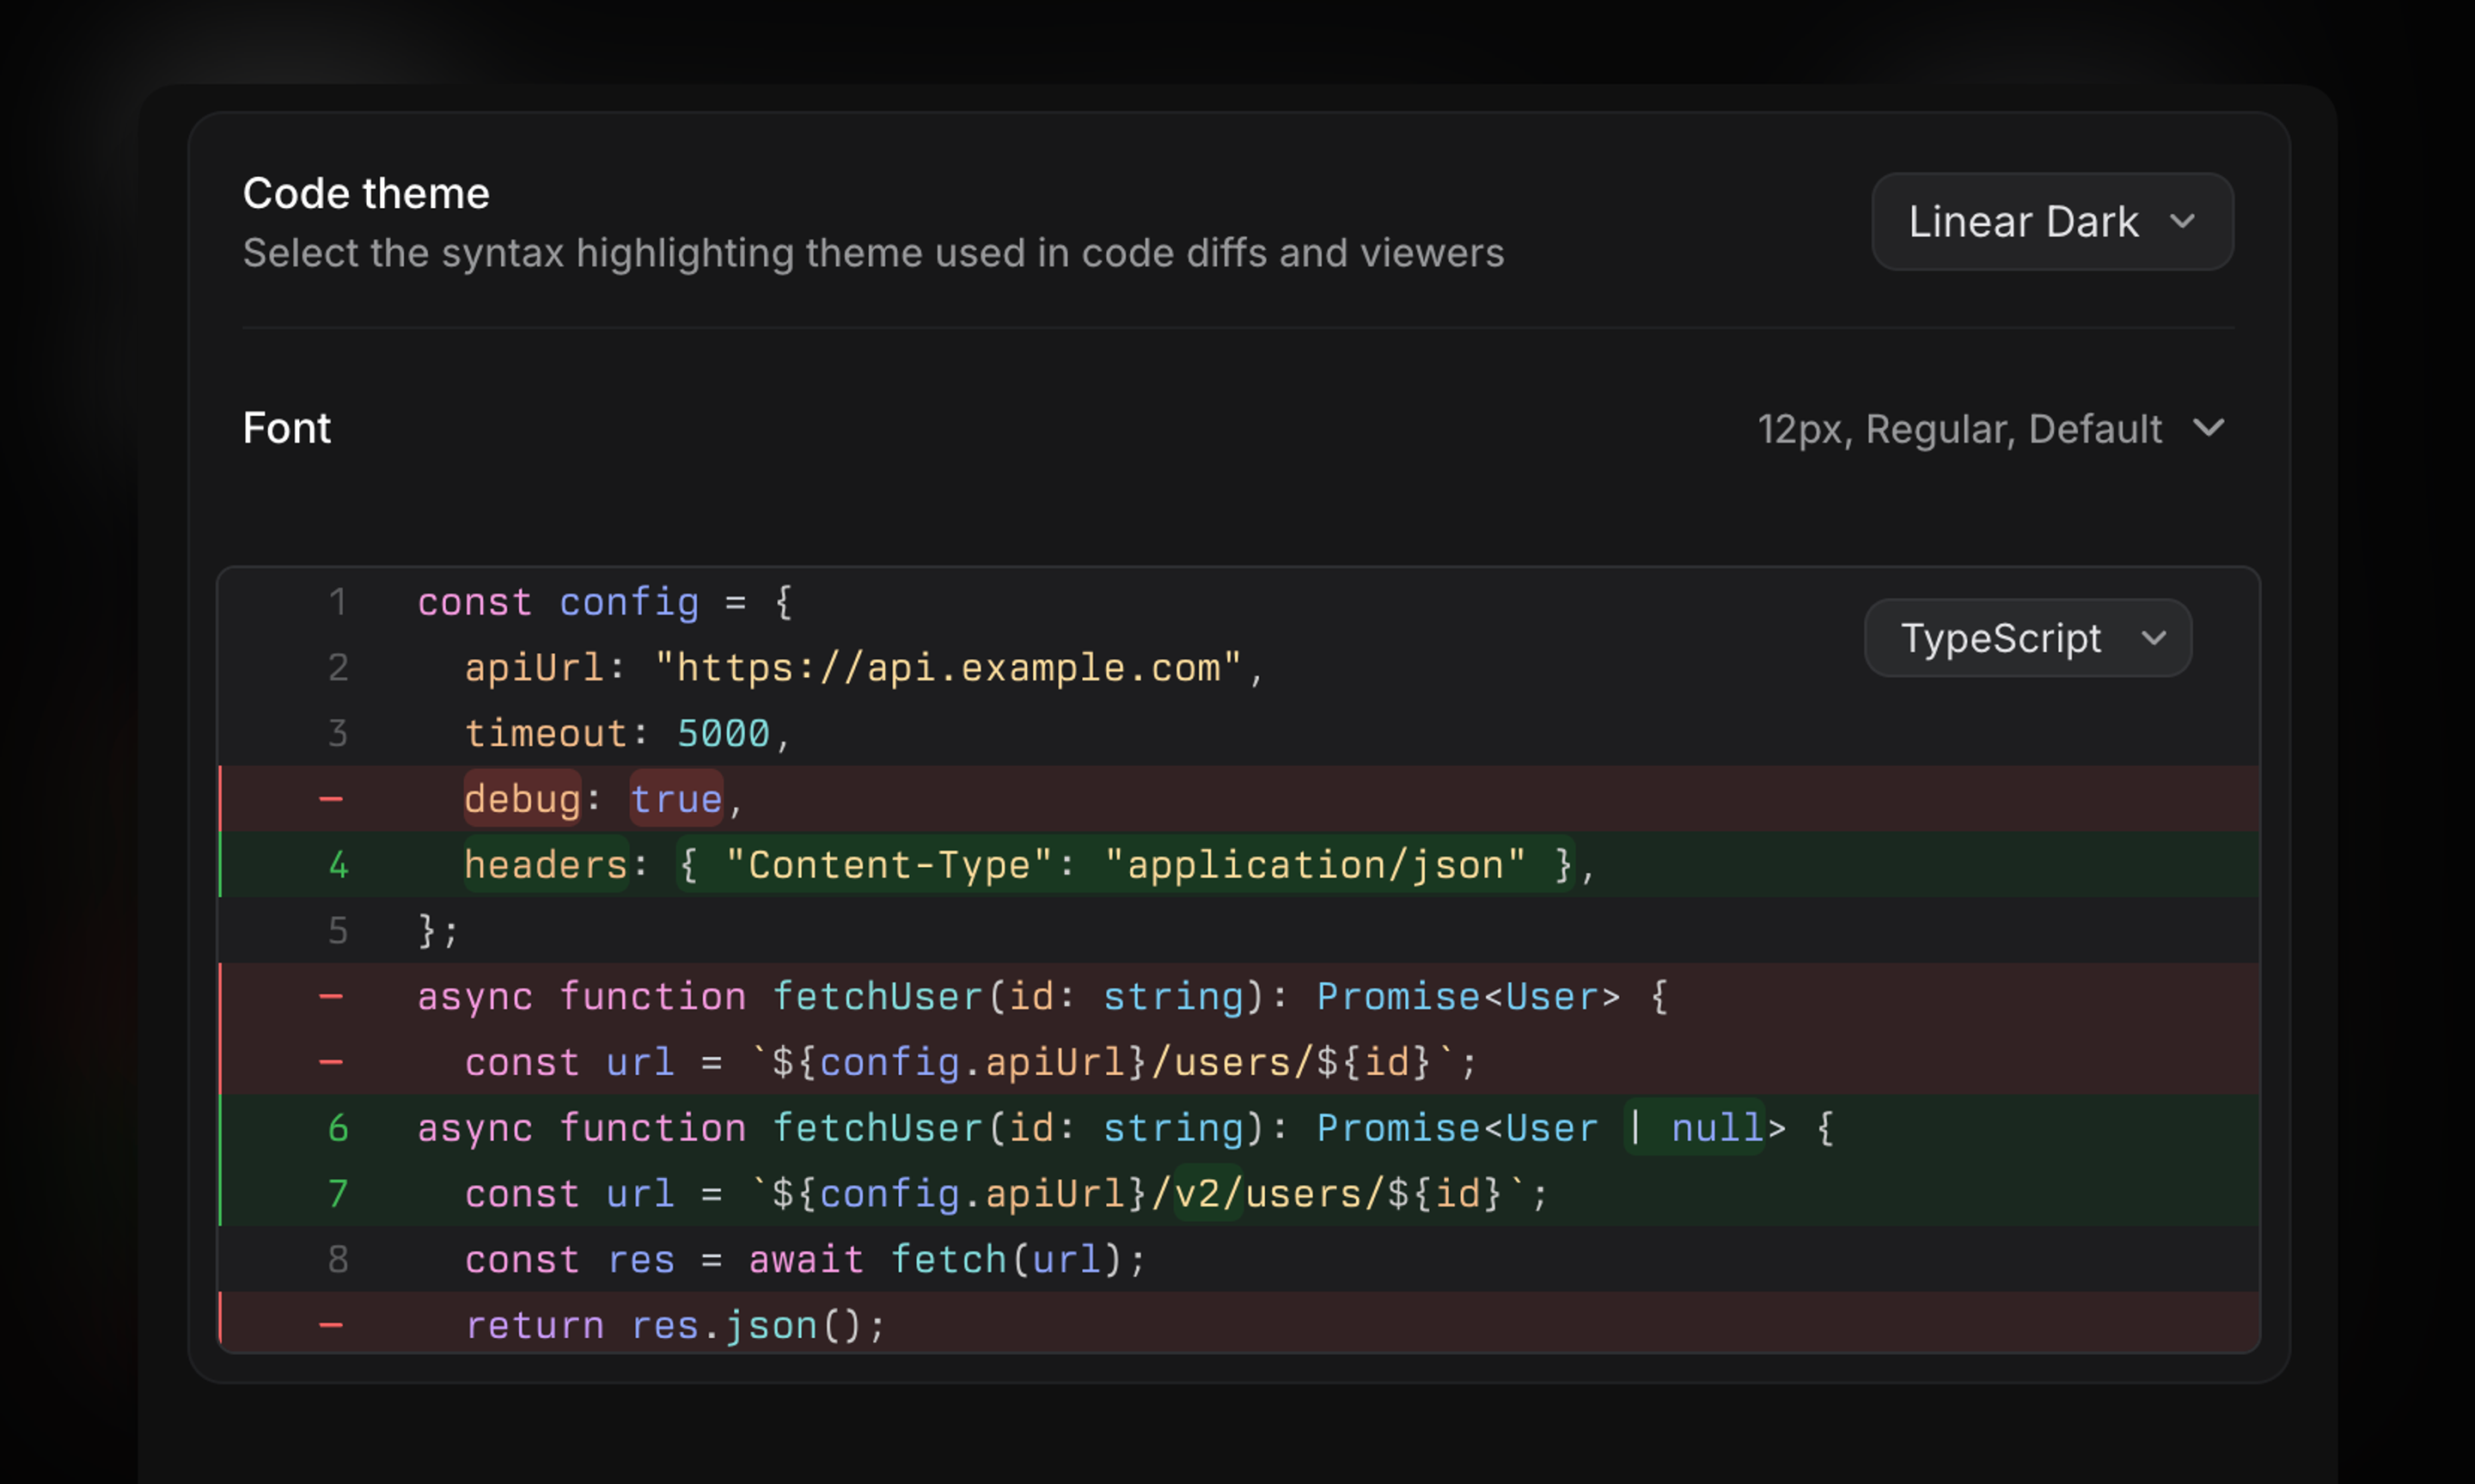Click added fetchUser line with "User | null"
This screenshot has height=1484, width=2475.
pos(1239,1128)
